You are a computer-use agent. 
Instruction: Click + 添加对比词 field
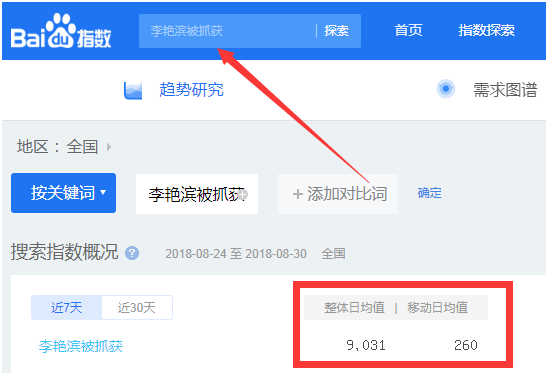[338, 194]
